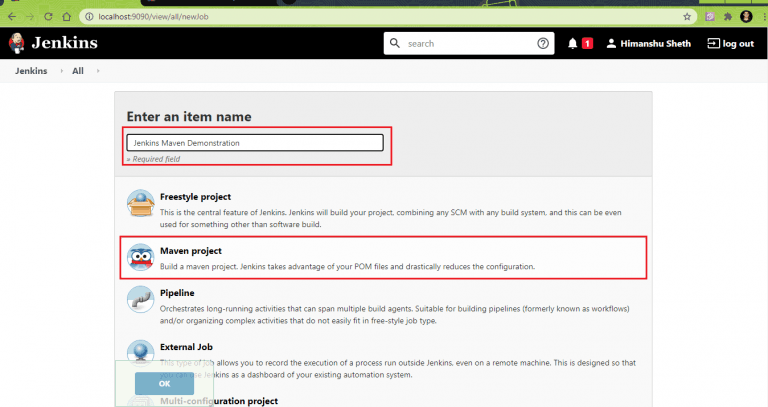This screenshot has width=768, height=407.
Task: Select the Freestyle project icon
Action: click(x=140, y=204)
